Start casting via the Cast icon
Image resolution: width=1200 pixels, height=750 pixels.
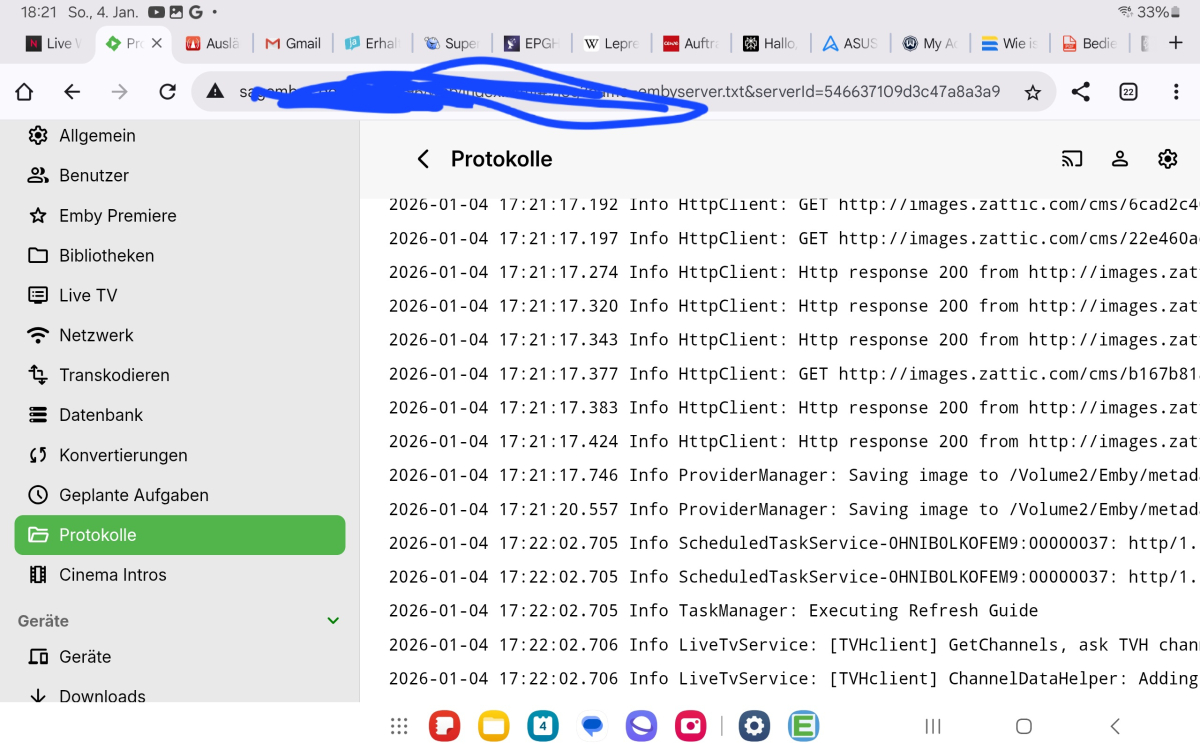1071,158
